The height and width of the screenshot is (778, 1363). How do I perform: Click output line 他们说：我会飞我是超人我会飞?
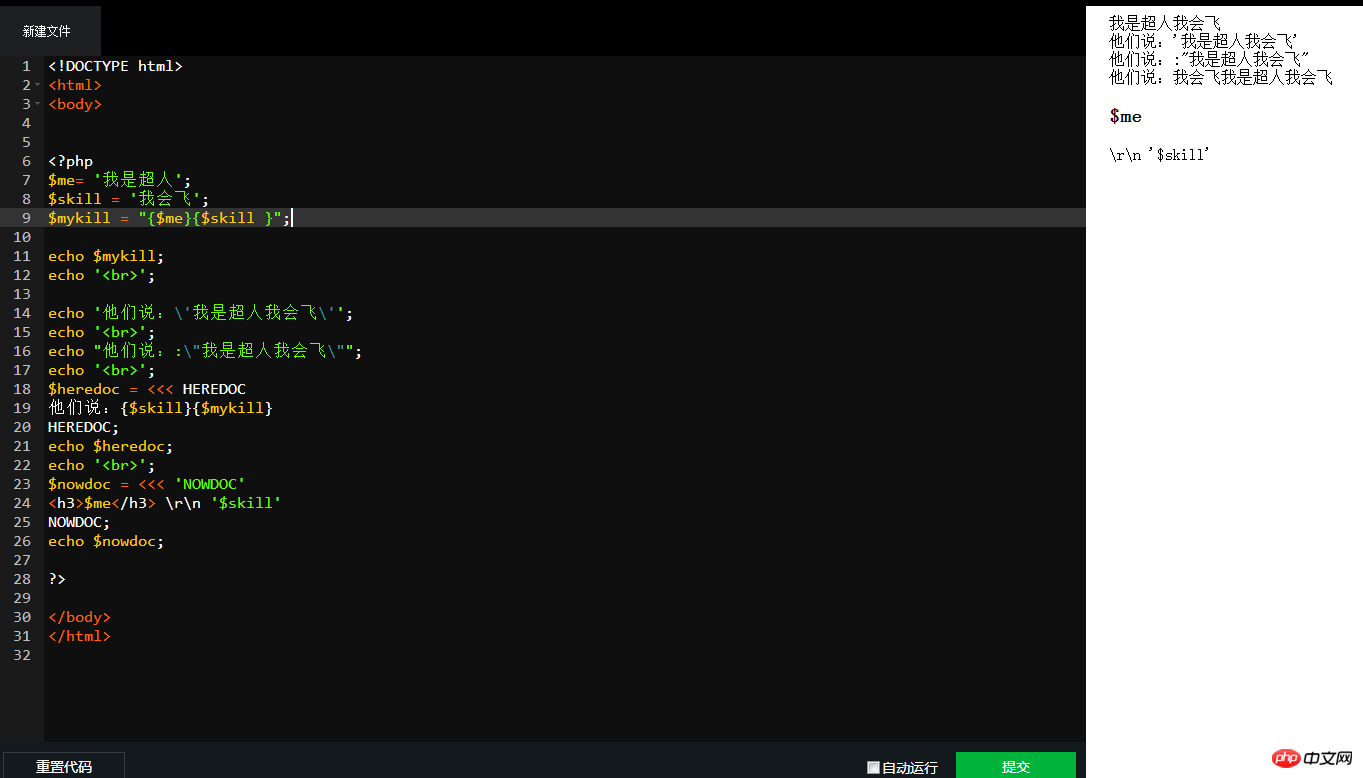tap(1221, 77)
